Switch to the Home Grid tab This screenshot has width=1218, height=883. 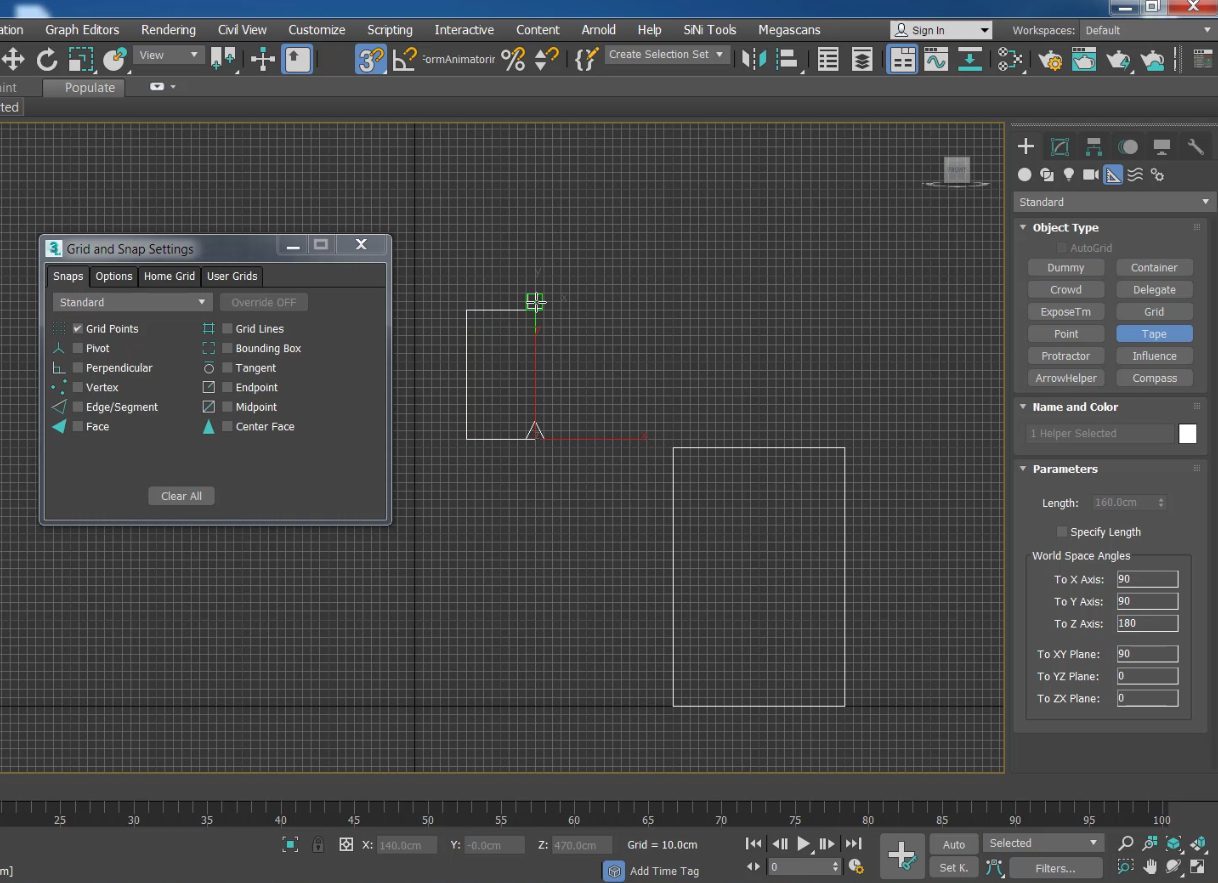[x=169, y=276]
